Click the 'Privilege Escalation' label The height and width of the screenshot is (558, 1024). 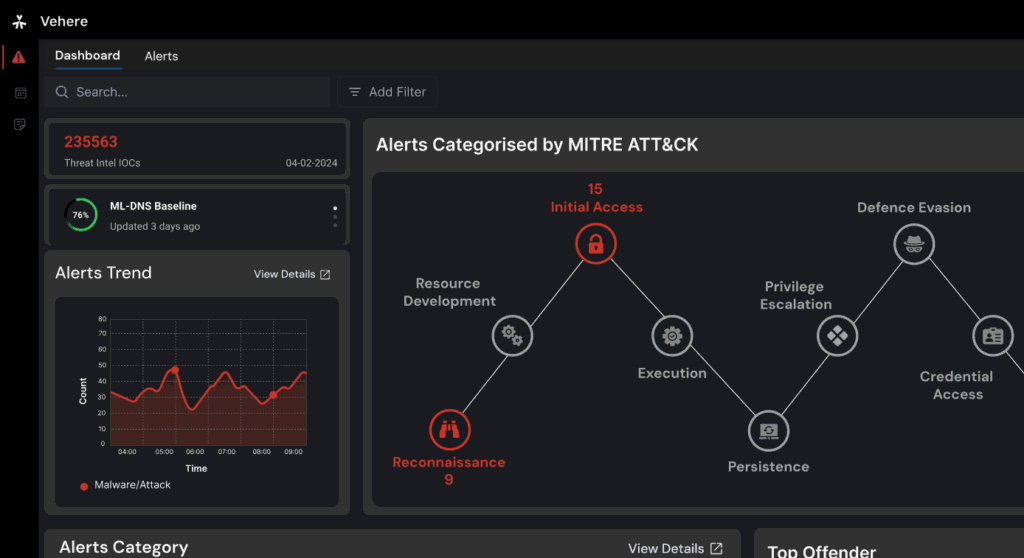point(795,295)
